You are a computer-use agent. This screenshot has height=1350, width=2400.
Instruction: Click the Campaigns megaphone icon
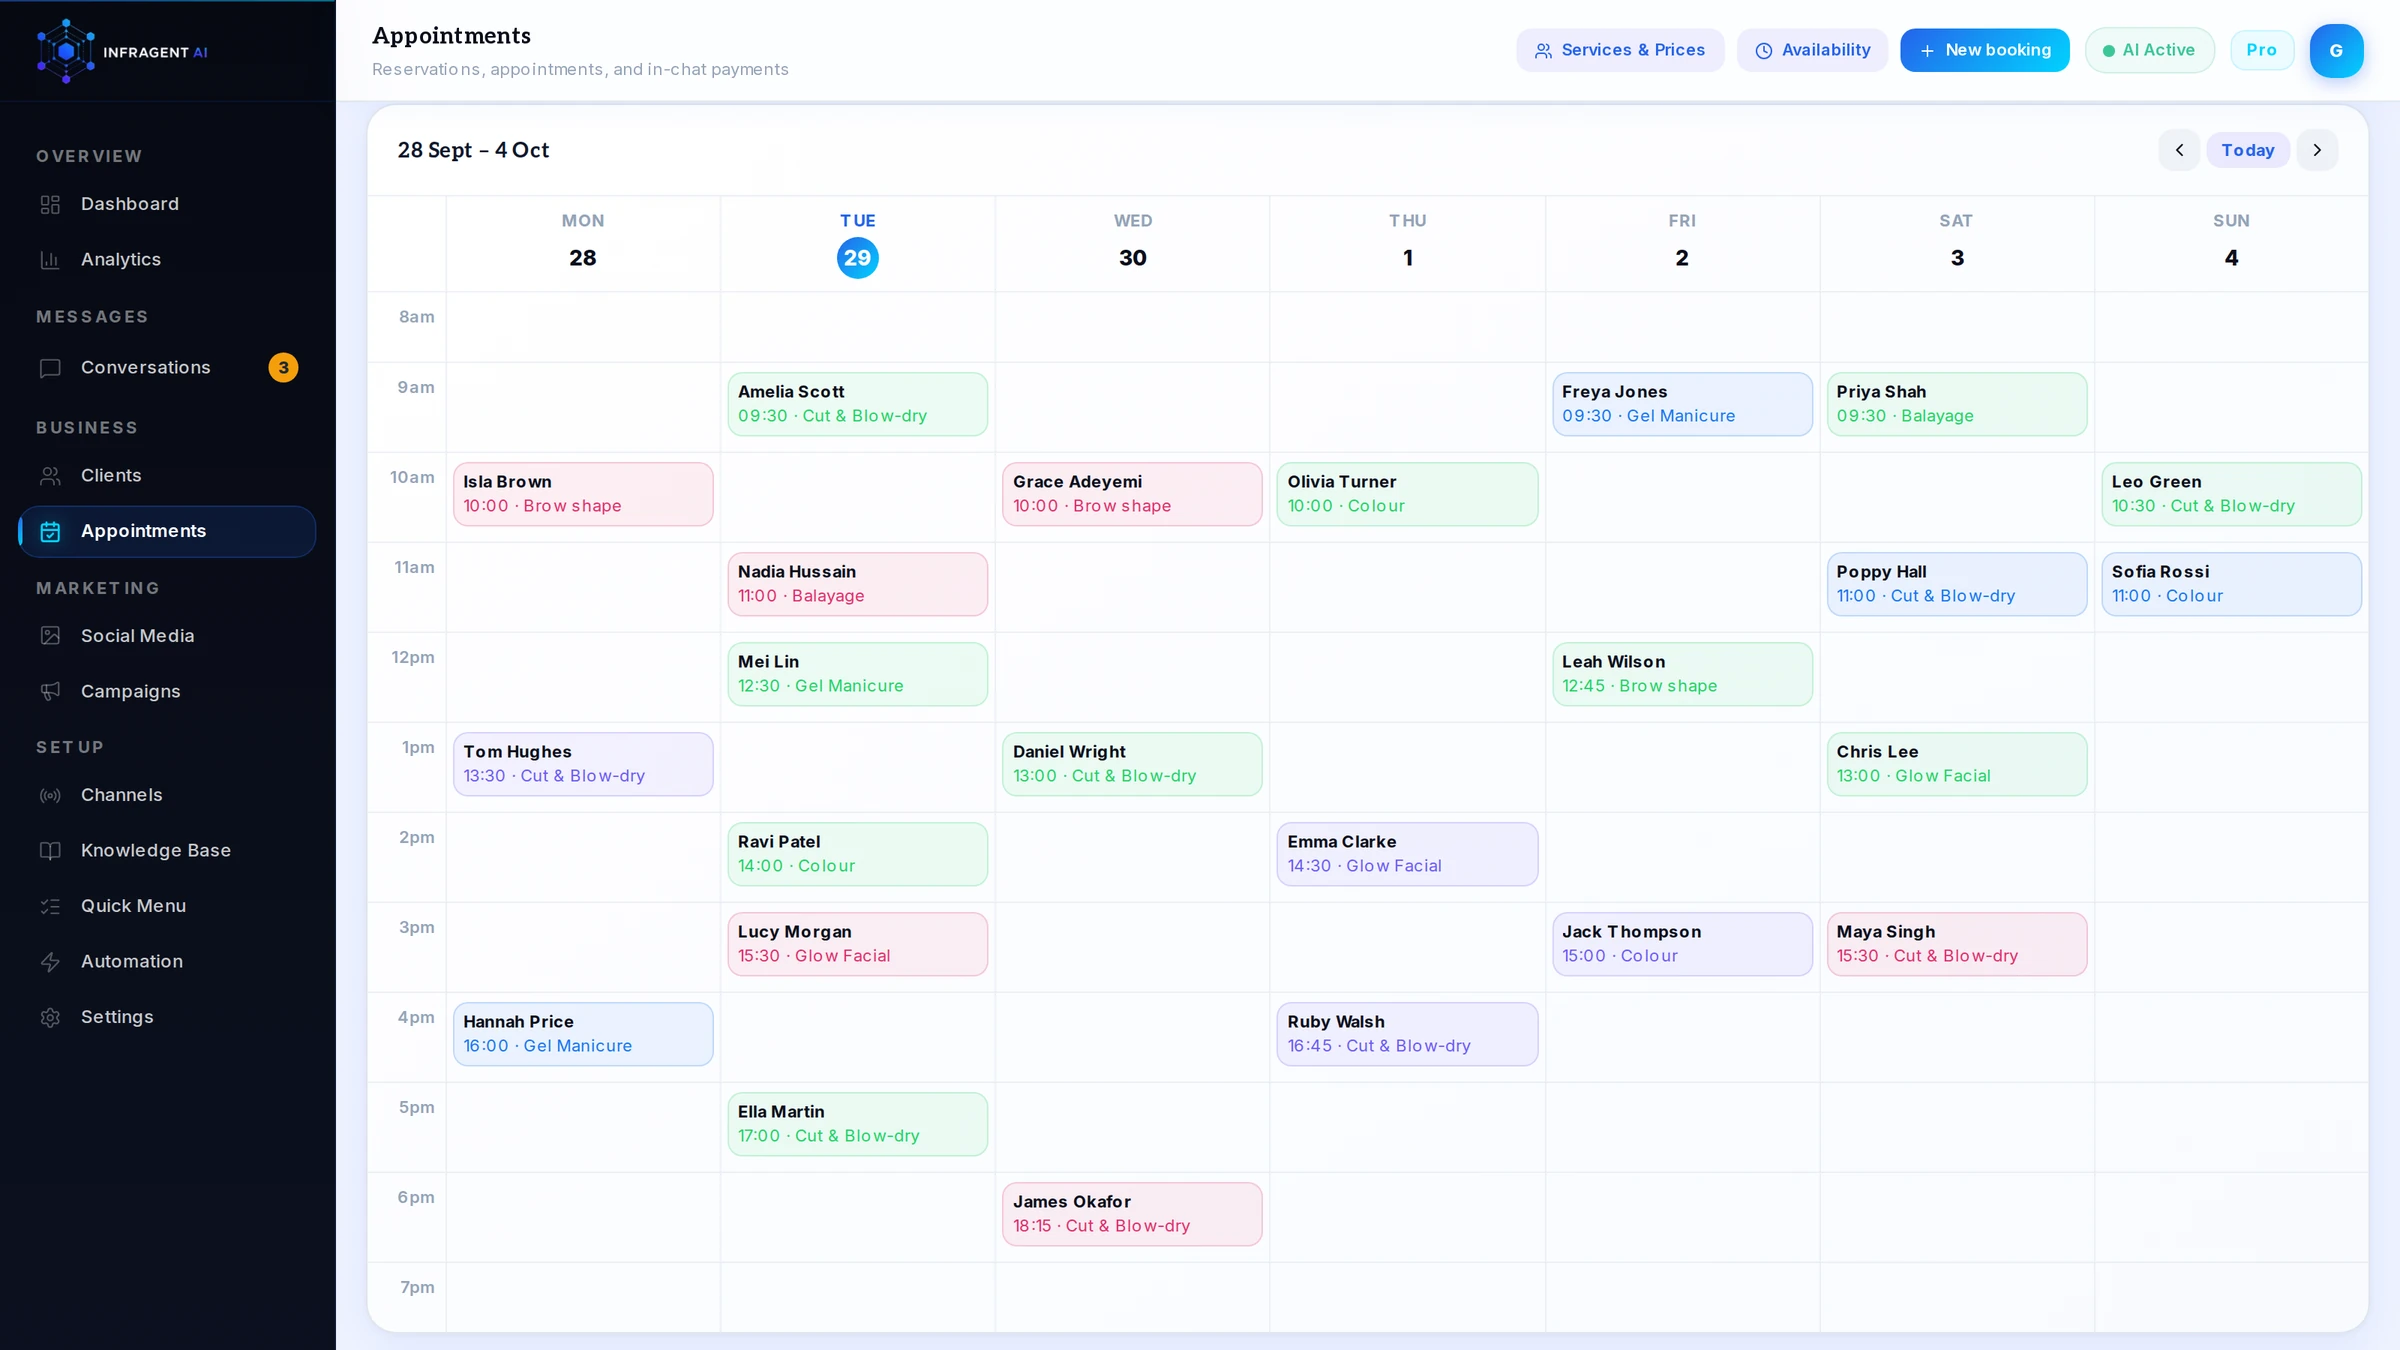click(x=50, y=692)
